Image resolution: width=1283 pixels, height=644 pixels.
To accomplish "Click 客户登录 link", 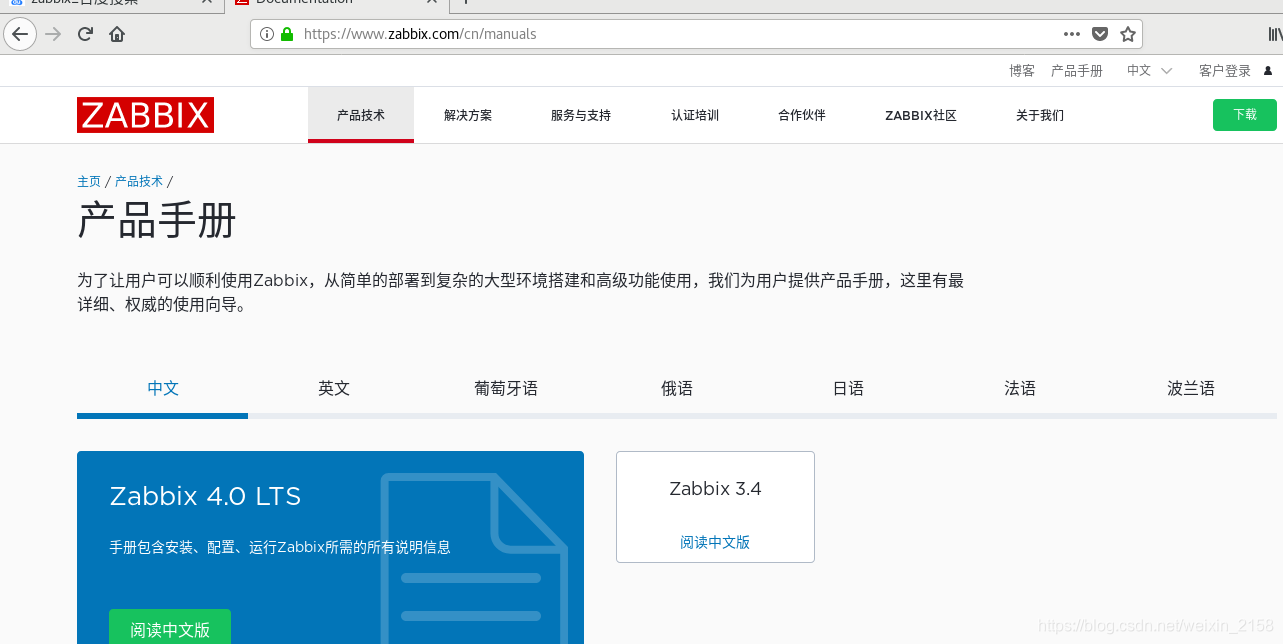I will tap(1225, 71).
